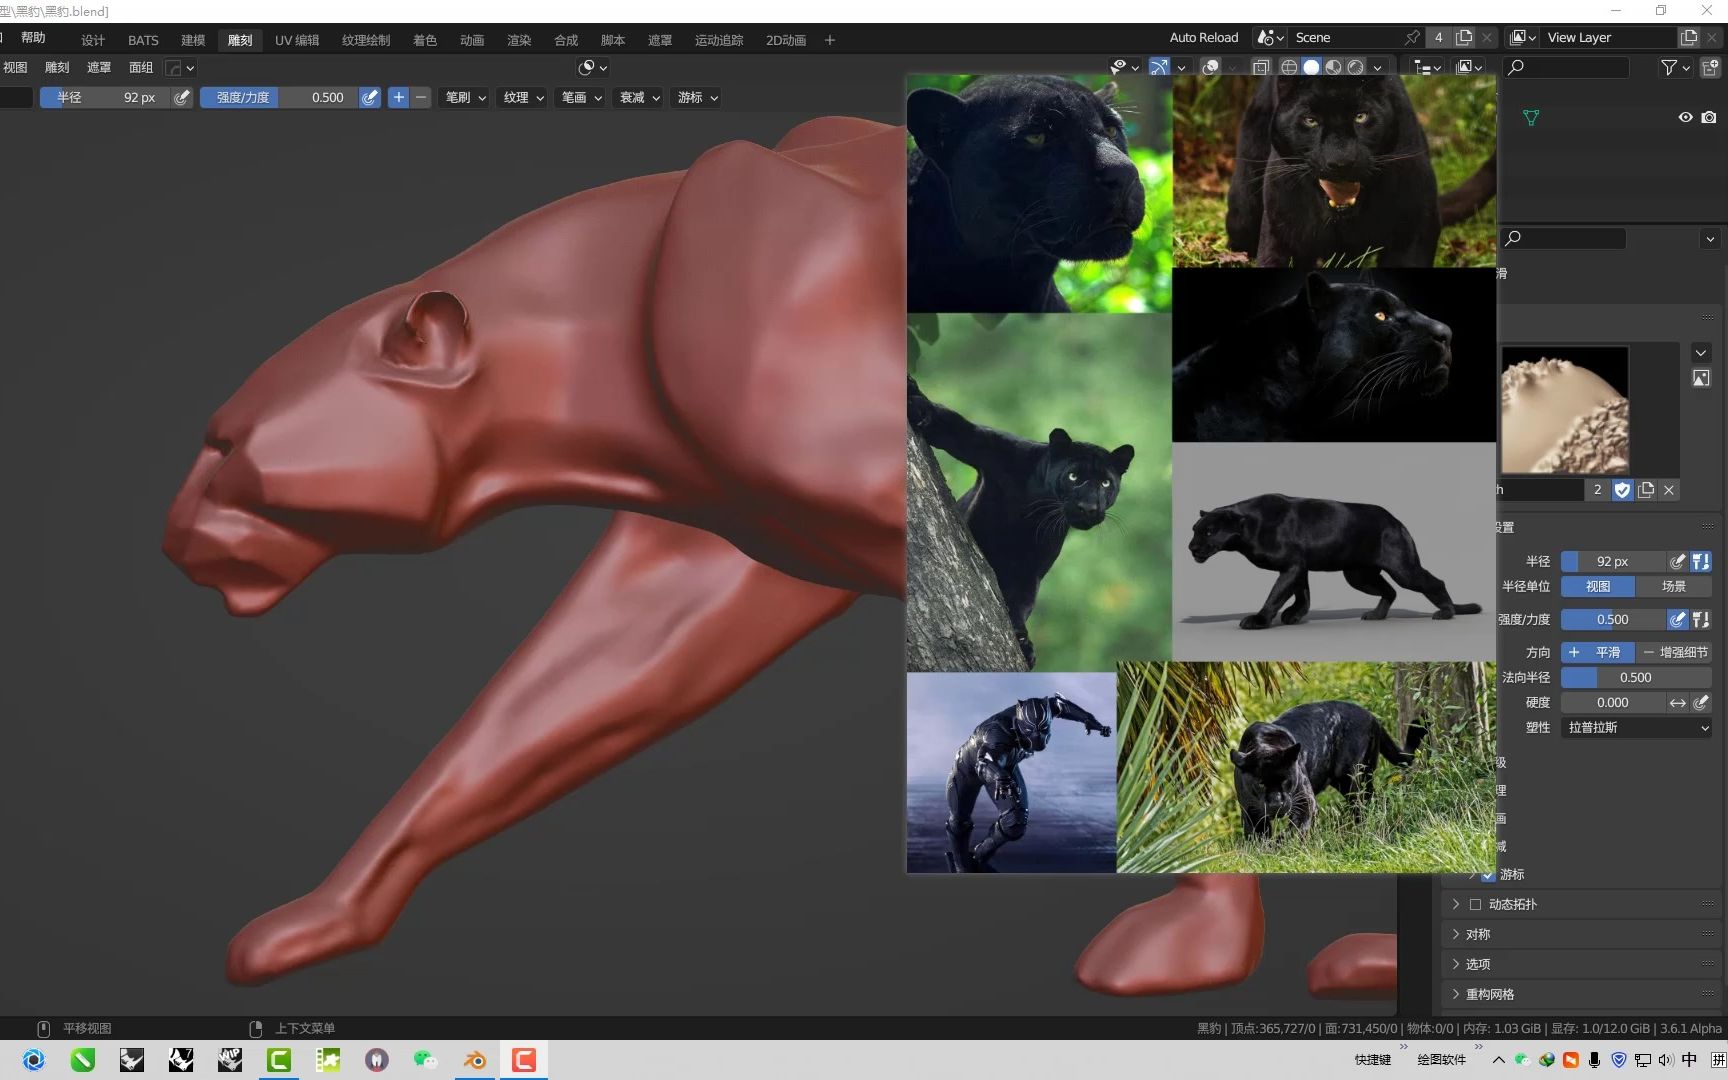Hide object using outliner eye icon

[x=1685, y=117]
